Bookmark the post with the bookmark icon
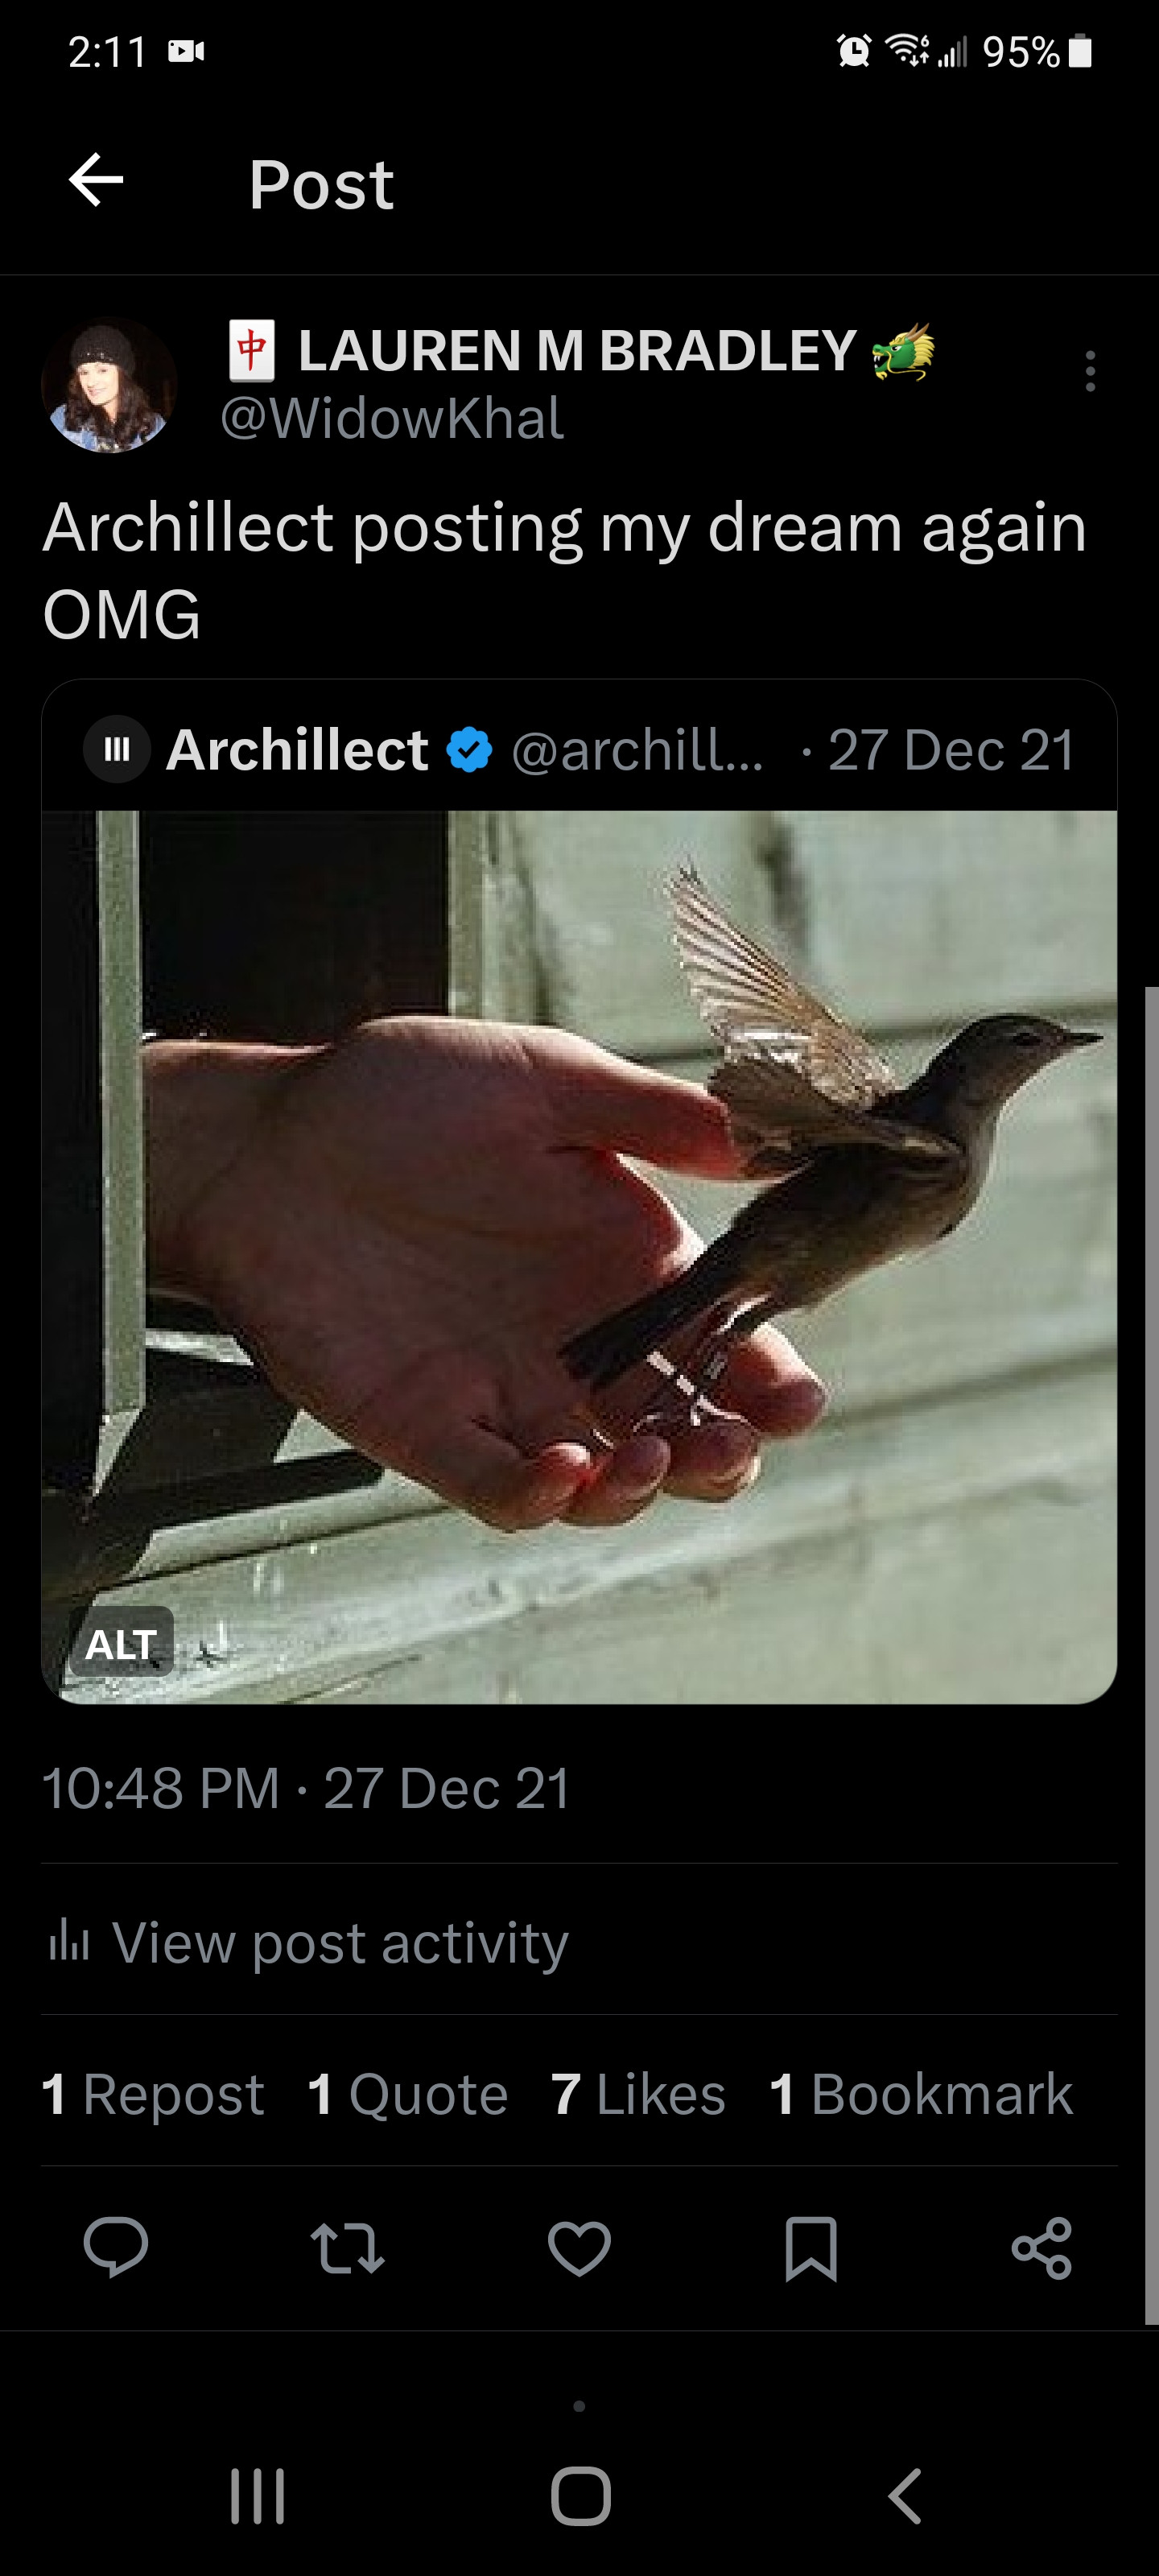Screen dimensions: 1159x2576 click(811, 2247)
